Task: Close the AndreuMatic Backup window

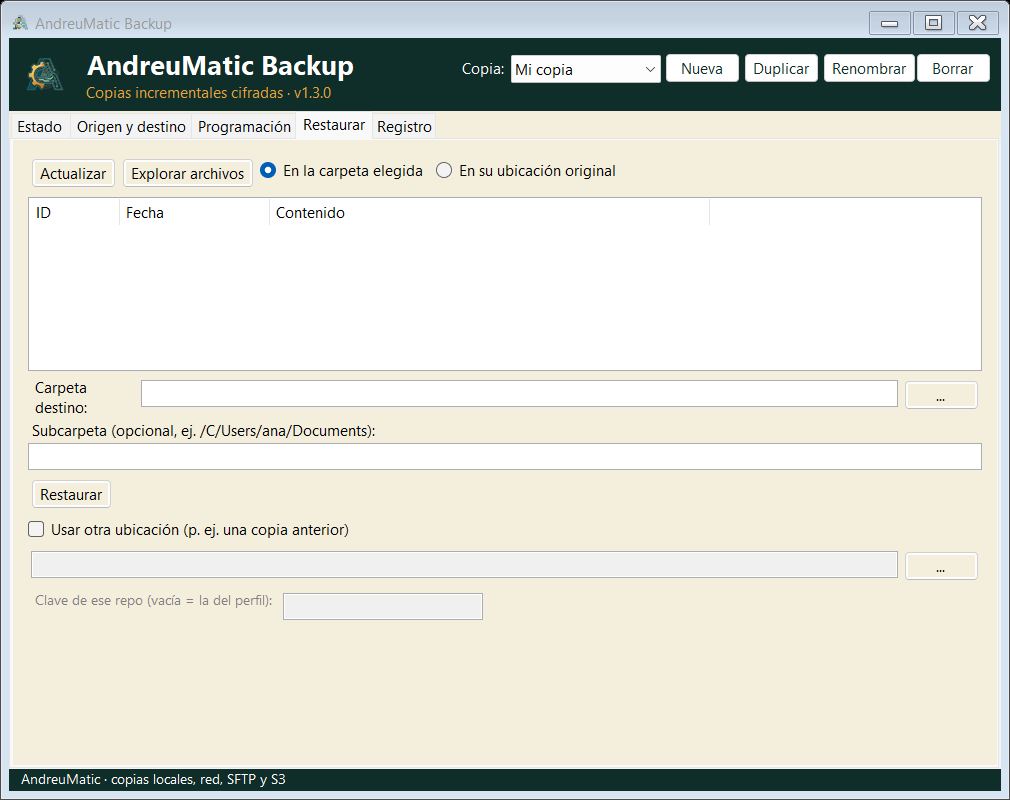Action: click(x=978, y=23)
